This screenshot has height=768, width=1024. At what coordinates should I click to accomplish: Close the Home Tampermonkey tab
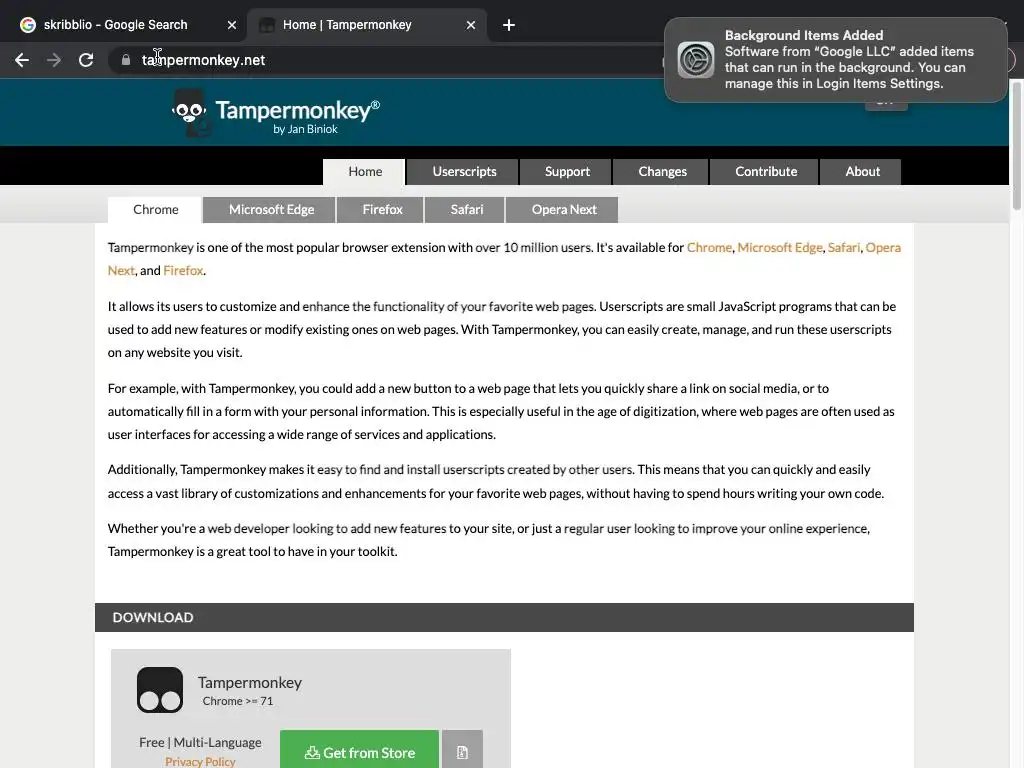coord(471,25)
